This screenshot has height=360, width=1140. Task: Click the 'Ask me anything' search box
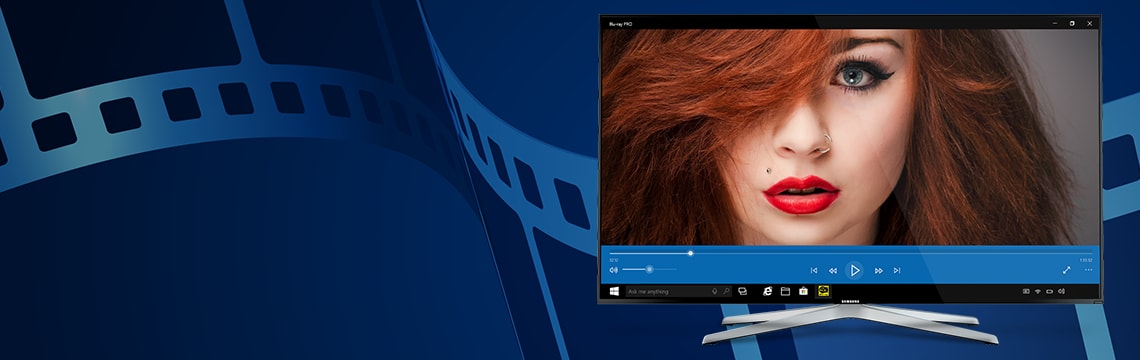coord(678,291)
